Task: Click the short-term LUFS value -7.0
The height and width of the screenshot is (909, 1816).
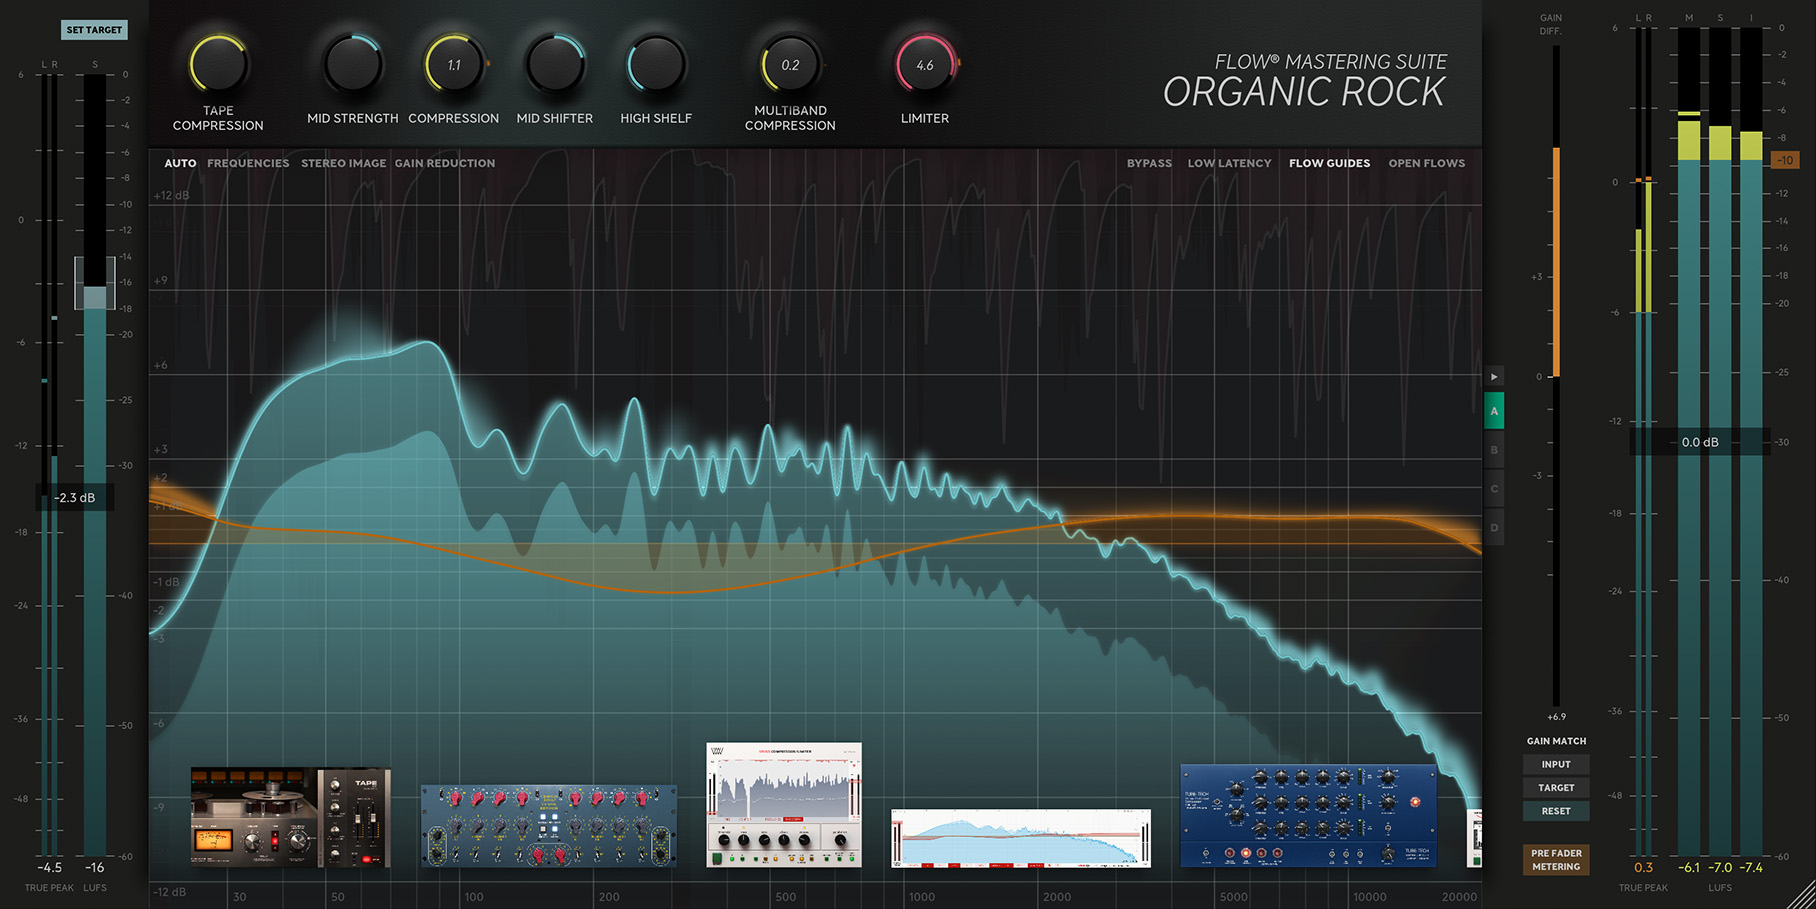Action: point(1720,867)
